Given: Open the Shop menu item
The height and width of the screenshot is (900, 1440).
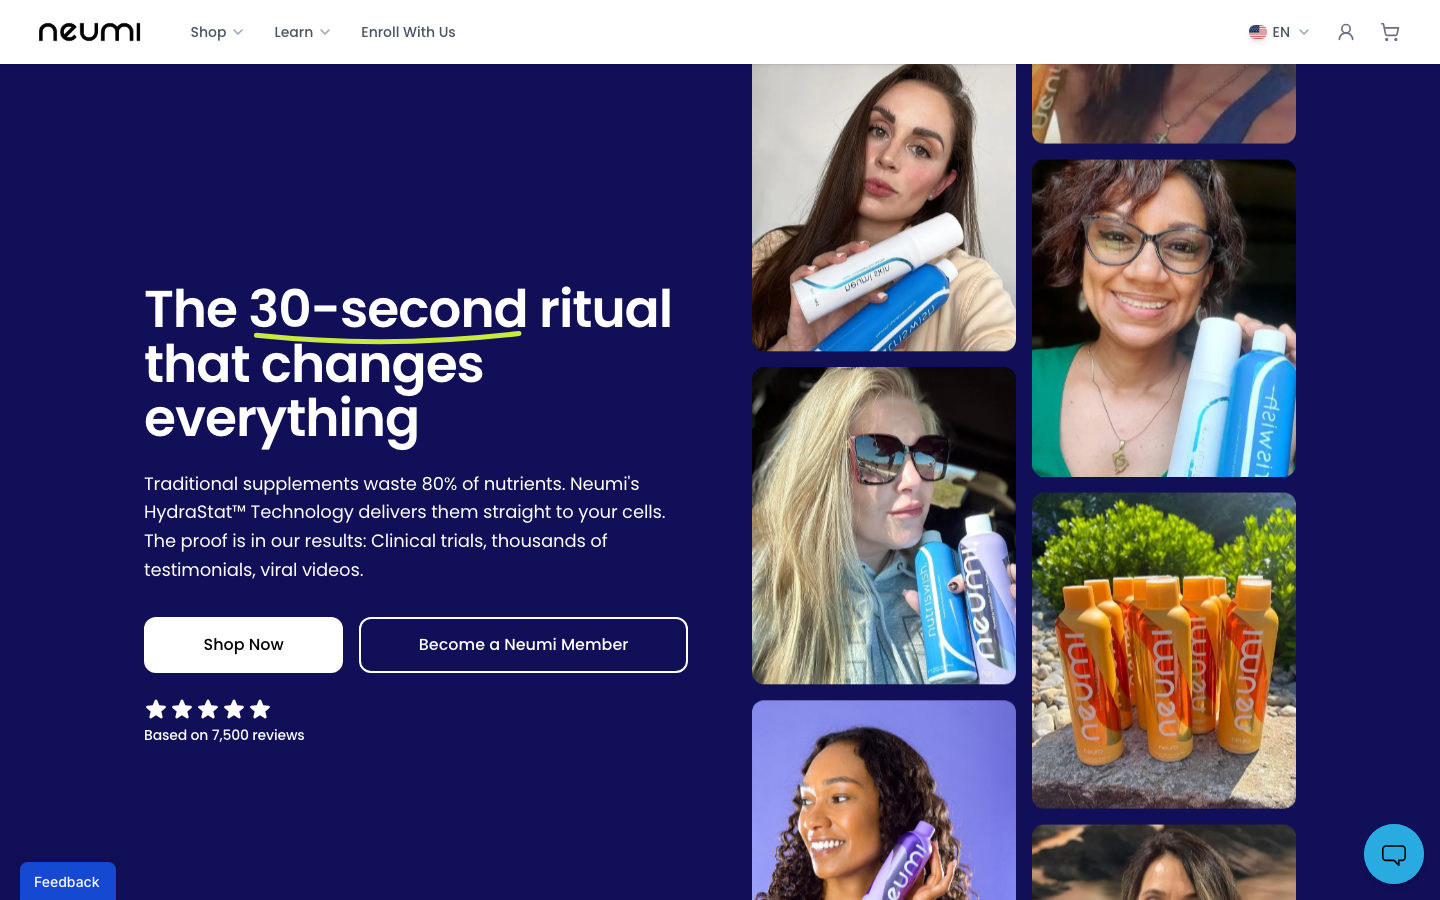Looking at the screenshot, I should tap(209, 32).
